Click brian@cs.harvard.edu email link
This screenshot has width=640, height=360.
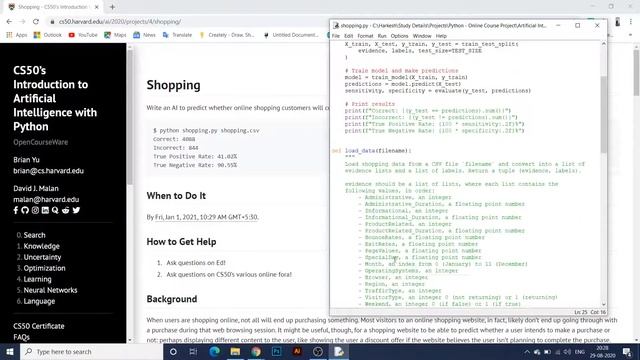(49, 171)
